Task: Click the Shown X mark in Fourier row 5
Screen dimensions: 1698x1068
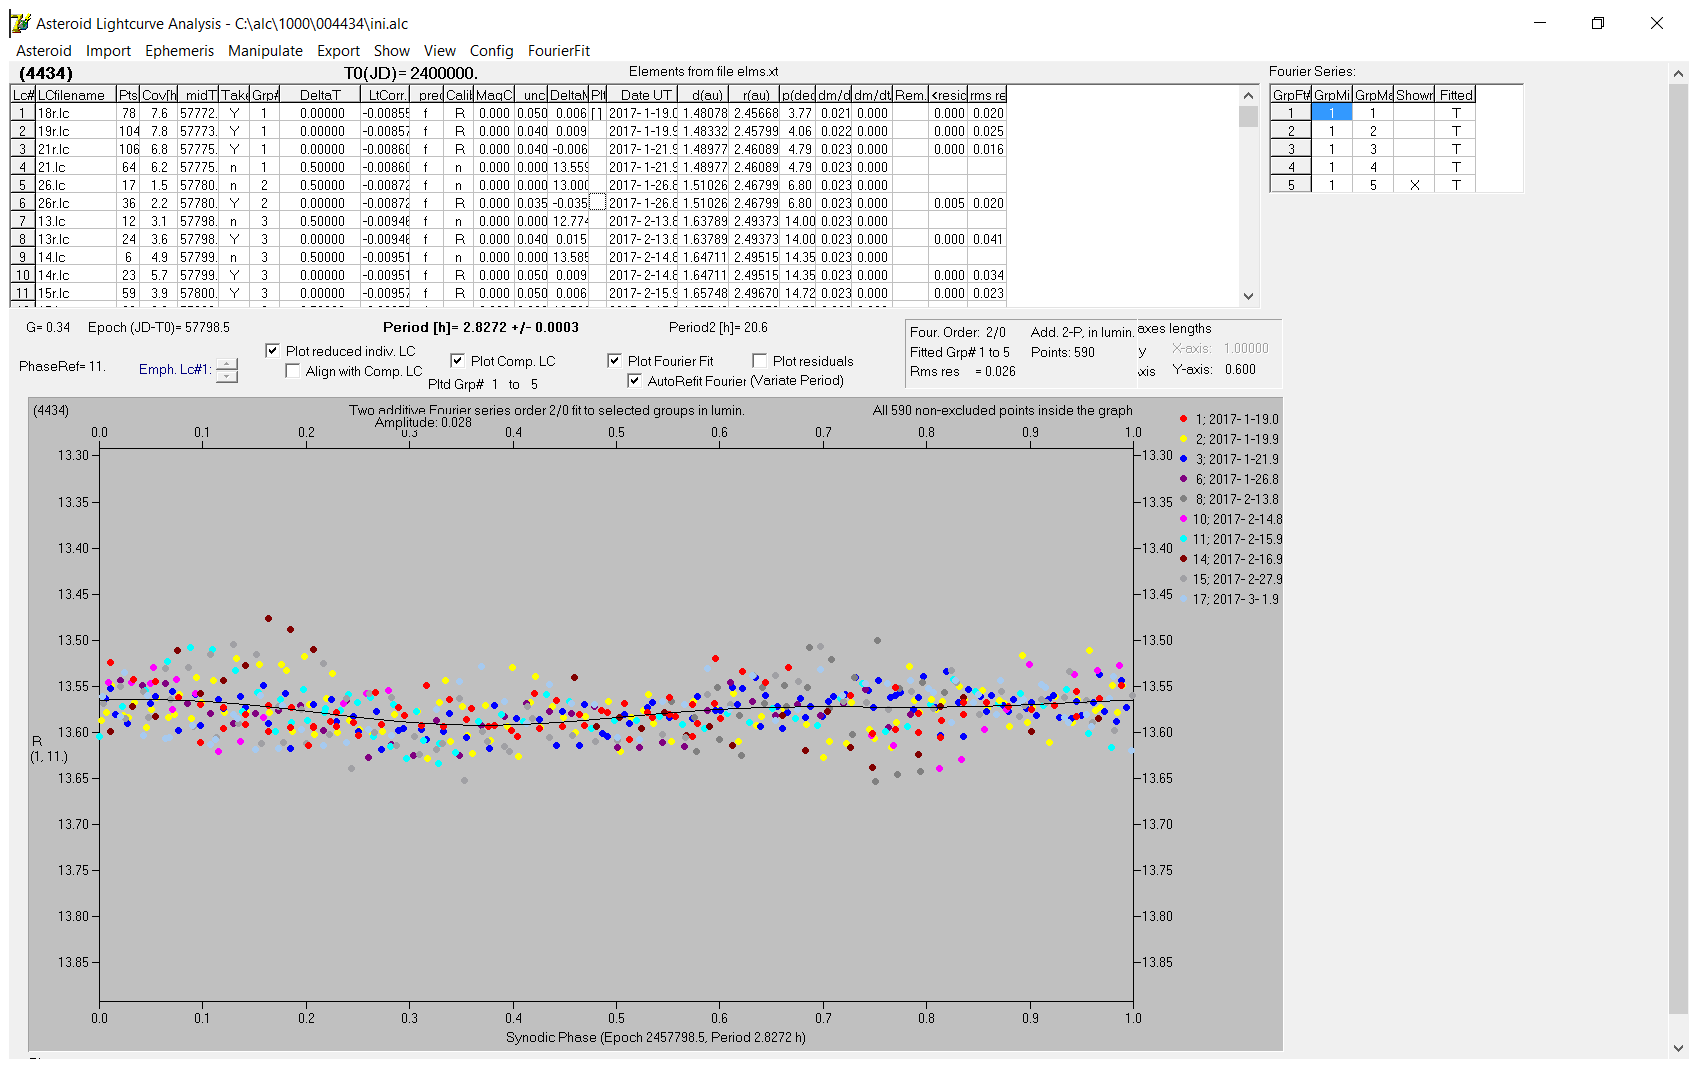Action: click(1414, 185)
